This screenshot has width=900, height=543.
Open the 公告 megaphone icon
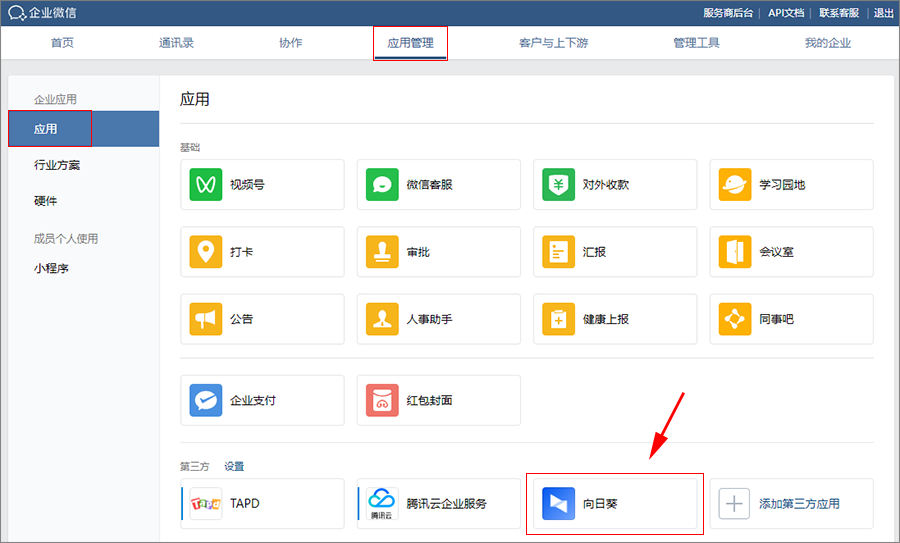click(206, 319)
